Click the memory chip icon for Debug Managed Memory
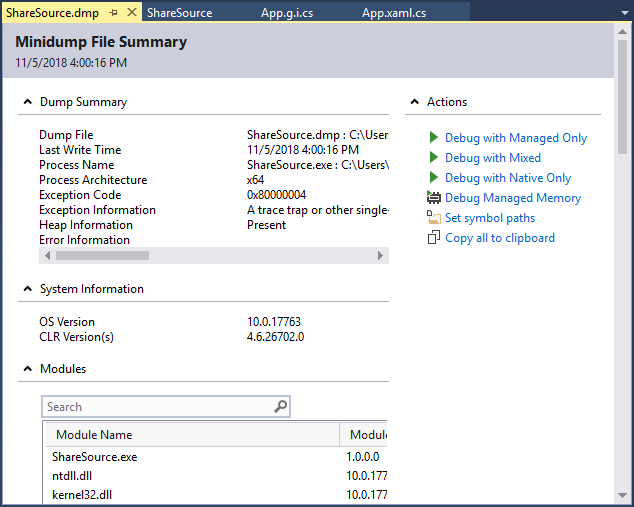 [x=434, y=198]
